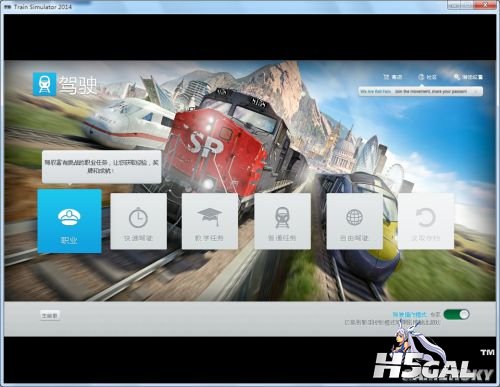Open the graduation cap tutorial tile

pos(210,221)
